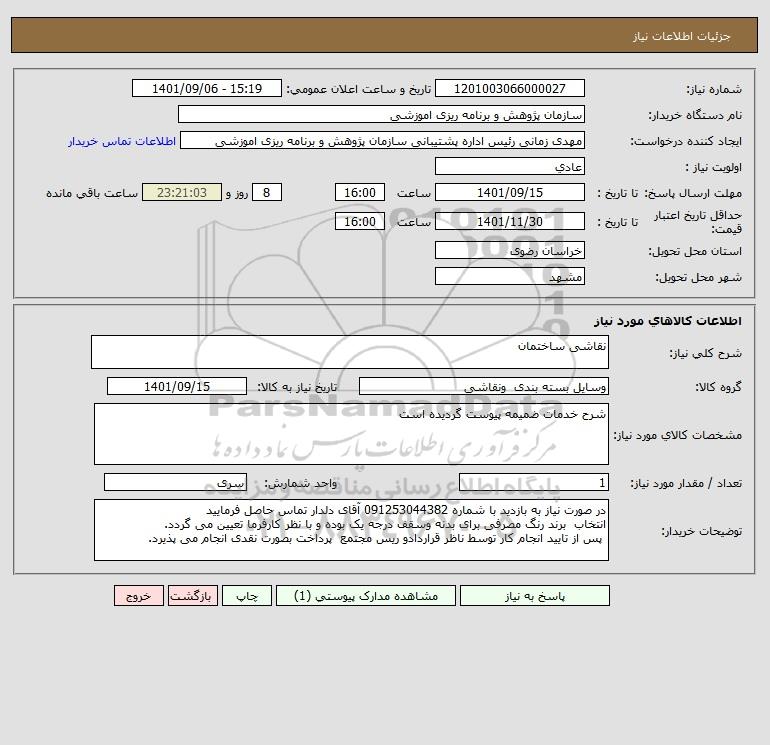Click goods group field وسایل بسته بندی ونقاشی
This screenshot has height=745, width=770.
coord(484,386)
